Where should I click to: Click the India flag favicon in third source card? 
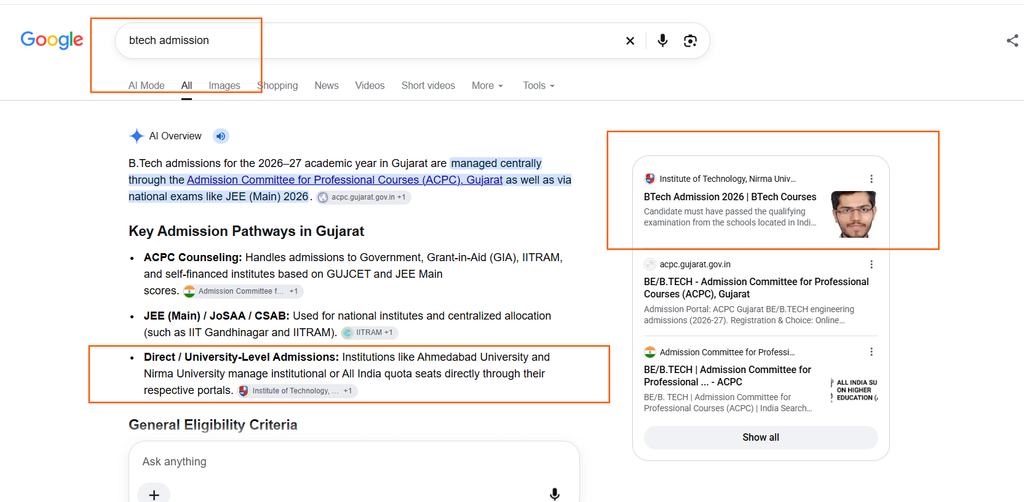[x=650, y=352]
